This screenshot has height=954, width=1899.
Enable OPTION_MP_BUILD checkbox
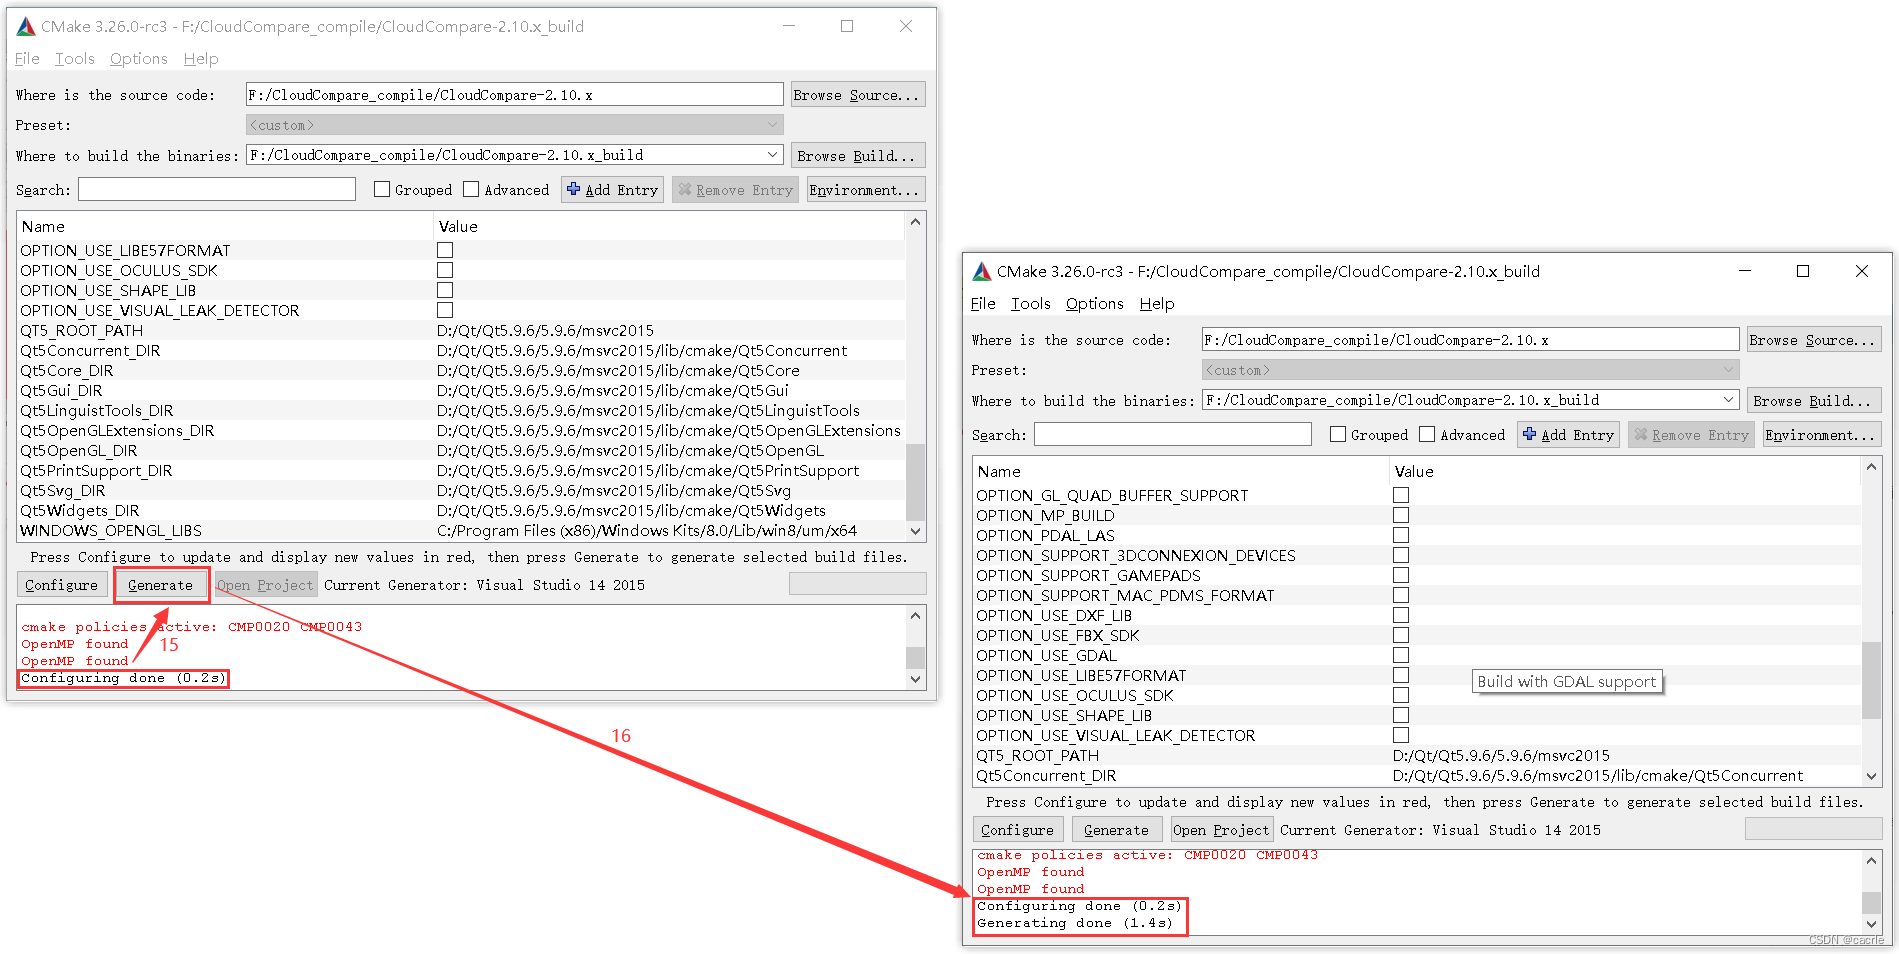(1401, 515)
